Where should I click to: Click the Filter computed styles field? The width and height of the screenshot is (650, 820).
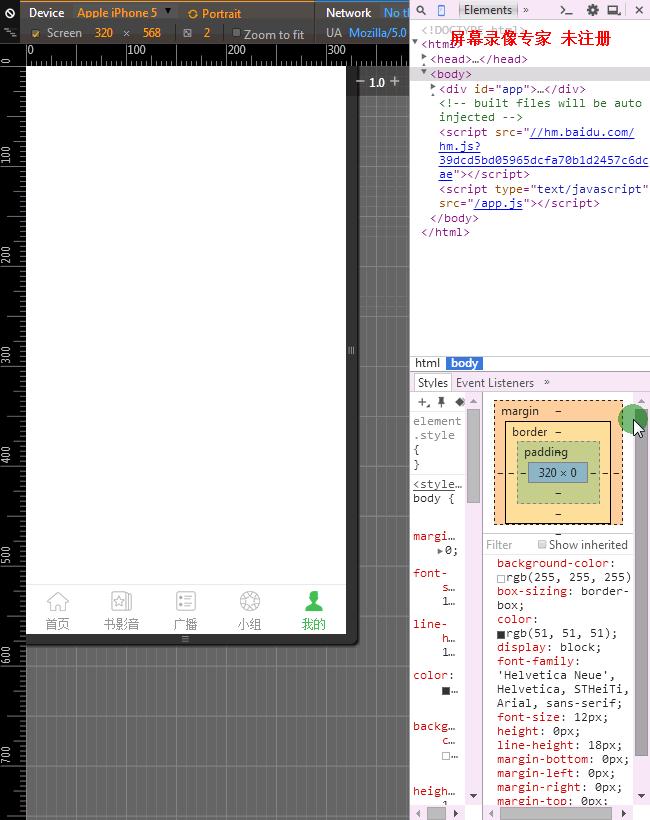[x=508, y=545]
